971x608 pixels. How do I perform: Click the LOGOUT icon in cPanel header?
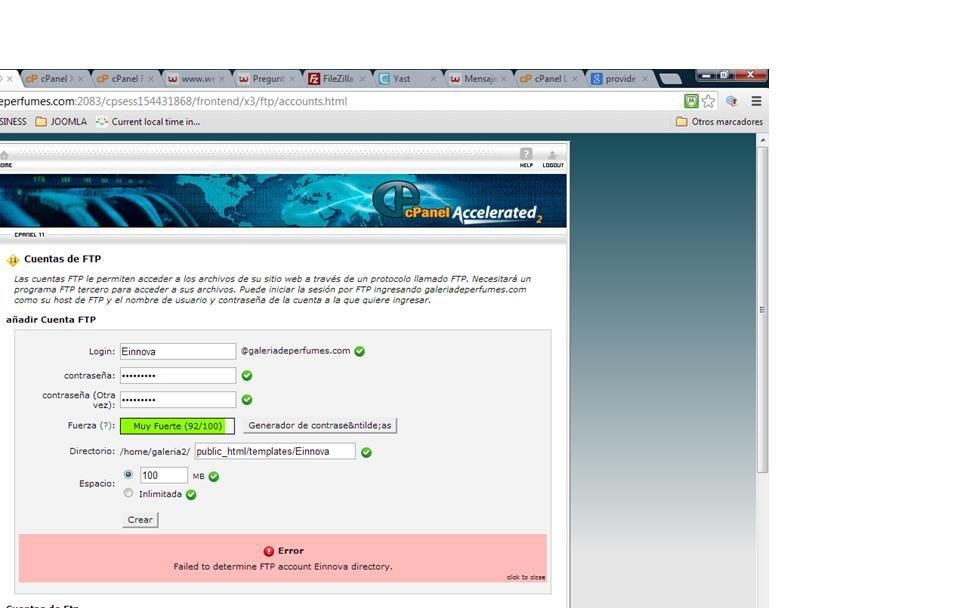coord(552,157)
